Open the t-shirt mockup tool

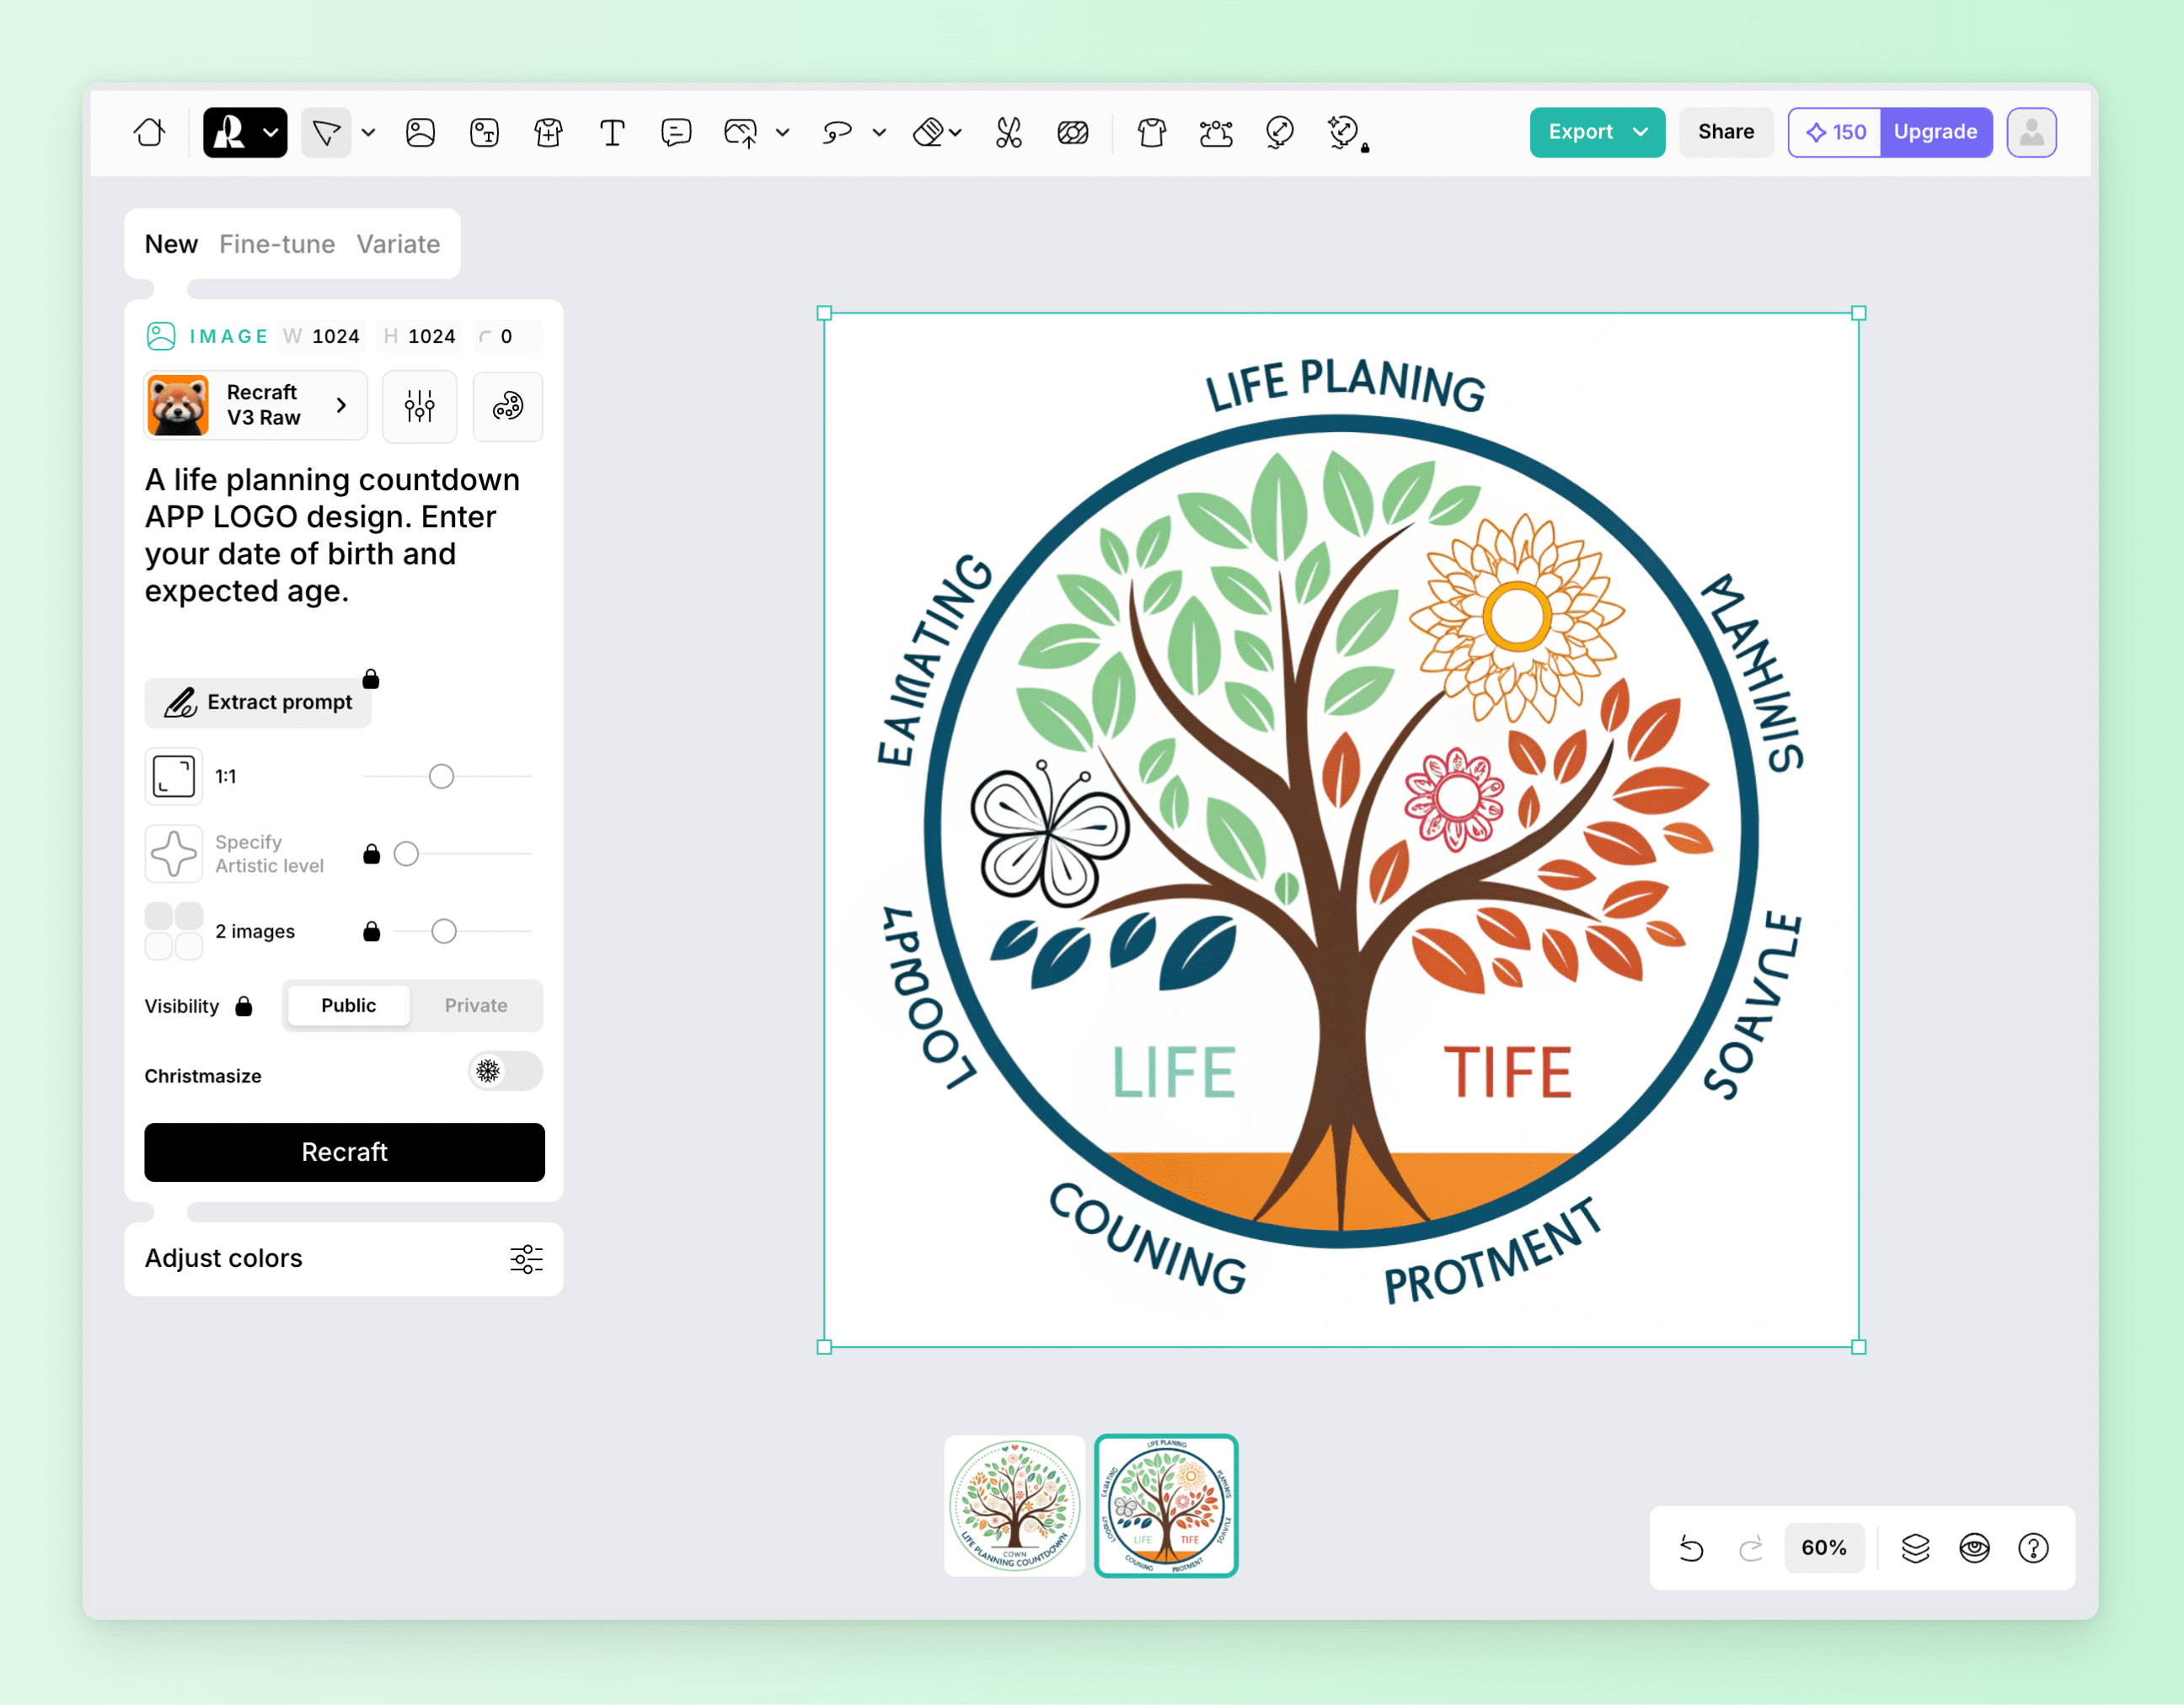1152,132
